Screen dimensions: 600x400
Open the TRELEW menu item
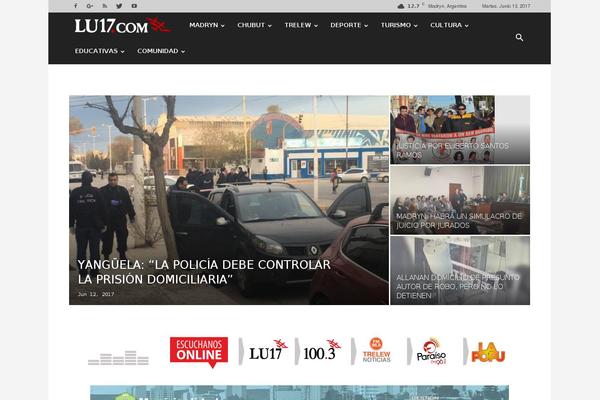click(298, 25)
